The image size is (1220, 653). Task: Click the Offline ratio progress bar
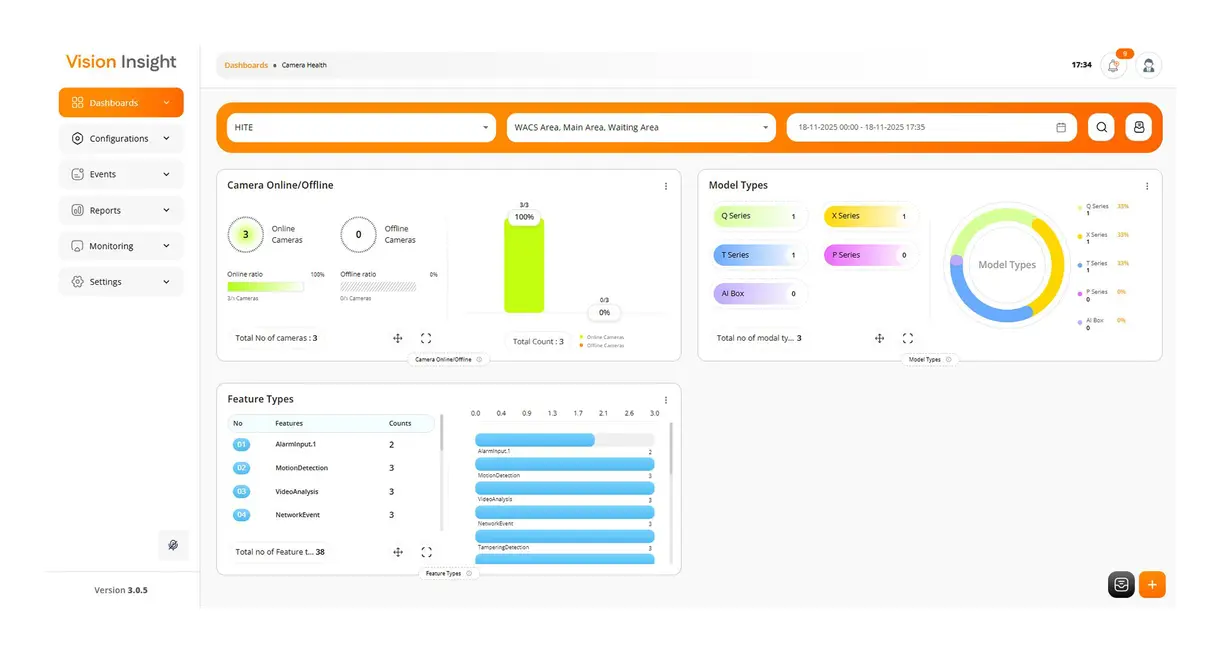coord(378,286)
